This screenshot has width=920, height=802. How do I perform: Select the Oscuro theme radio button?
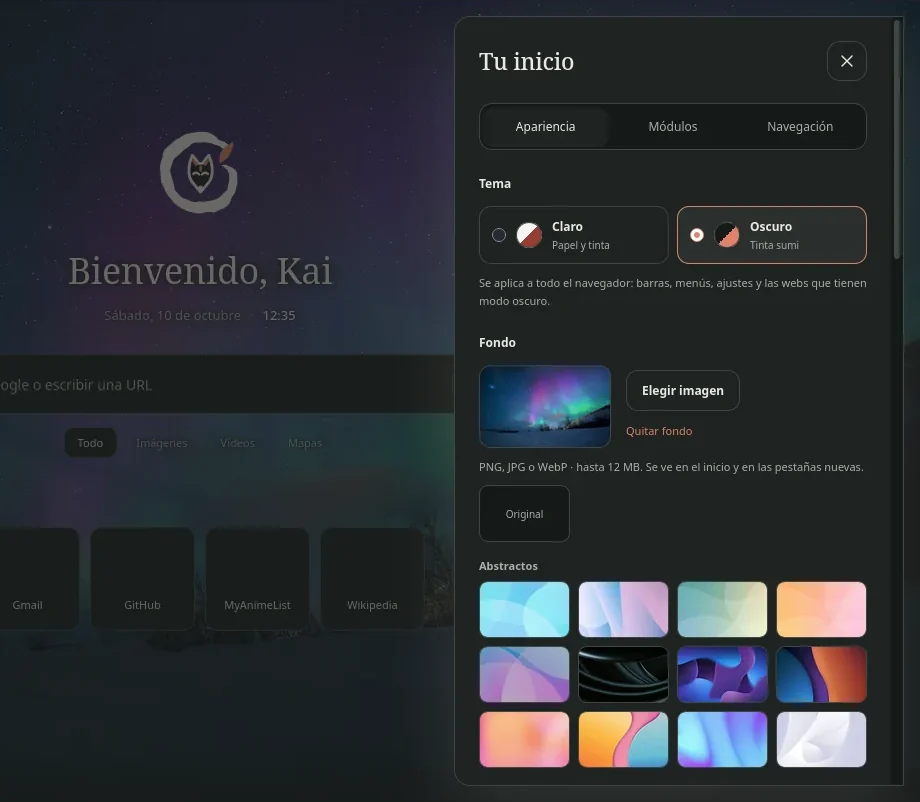696,235
